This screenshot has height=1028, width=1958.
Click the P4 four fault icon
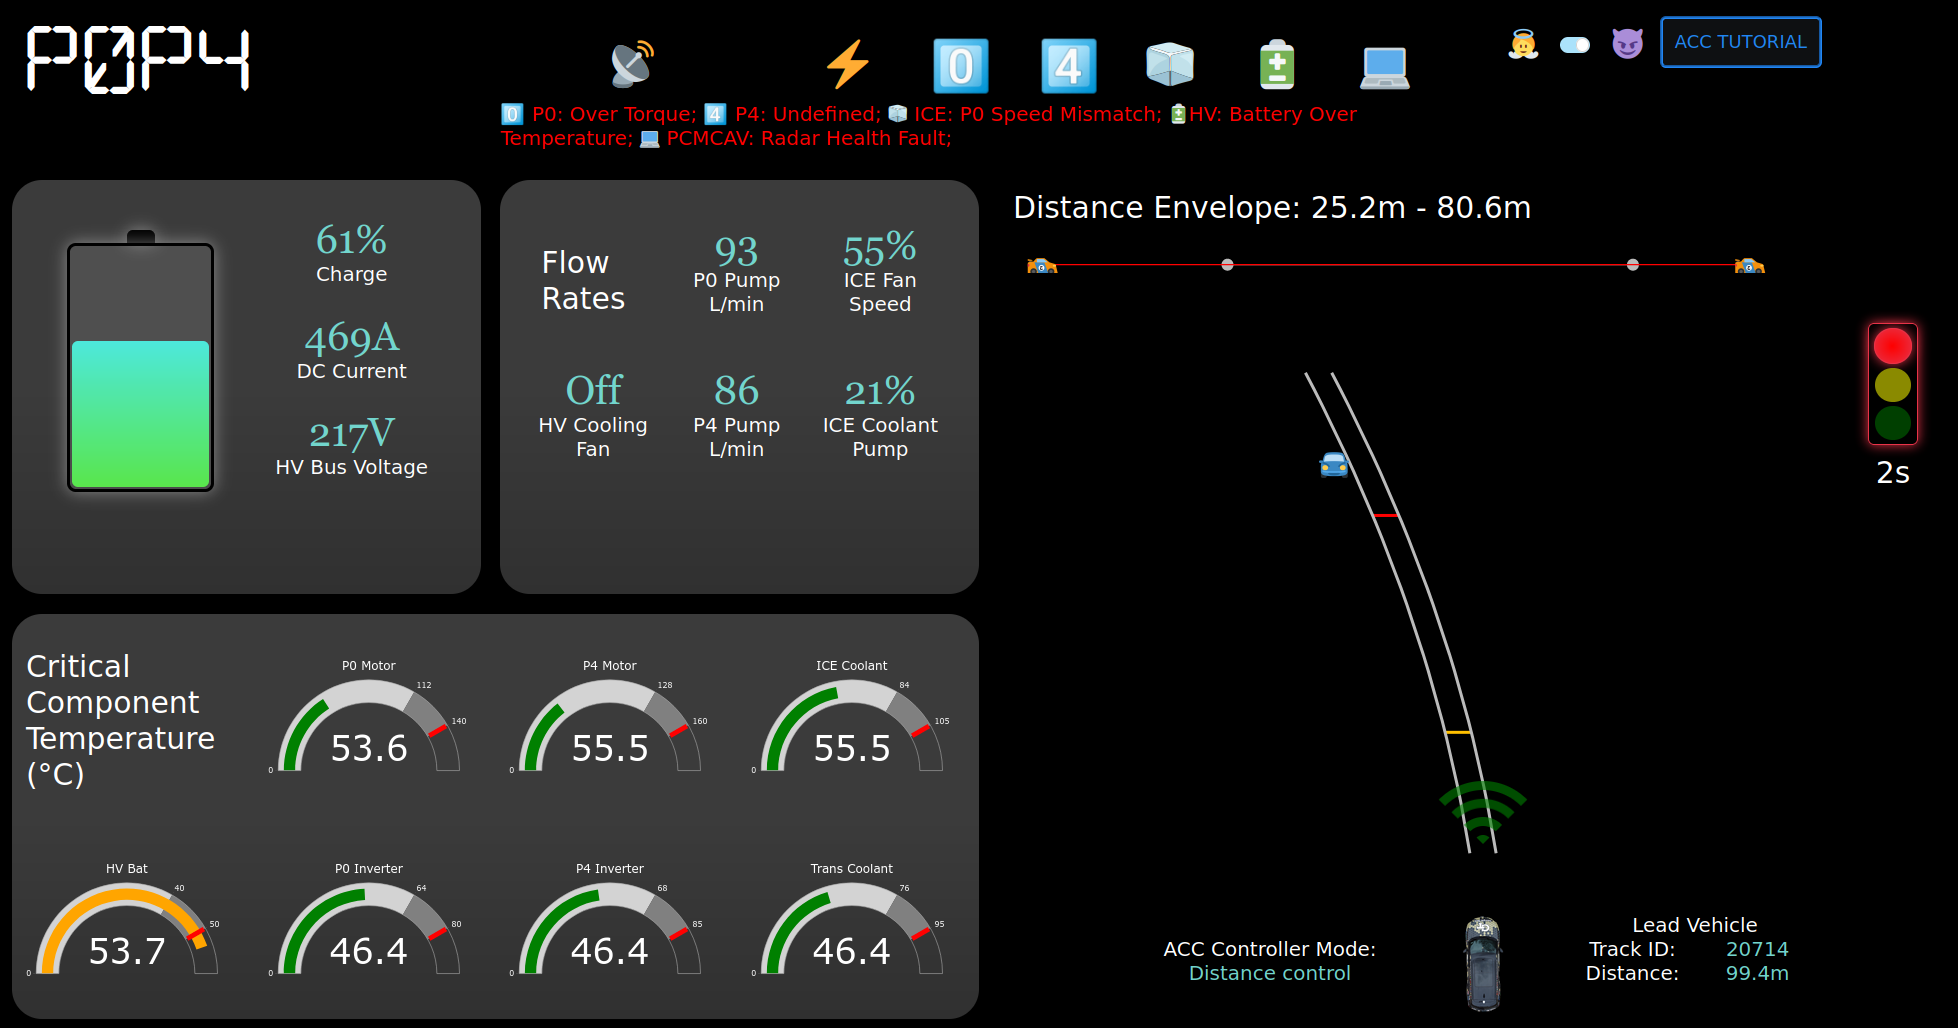1068,66
